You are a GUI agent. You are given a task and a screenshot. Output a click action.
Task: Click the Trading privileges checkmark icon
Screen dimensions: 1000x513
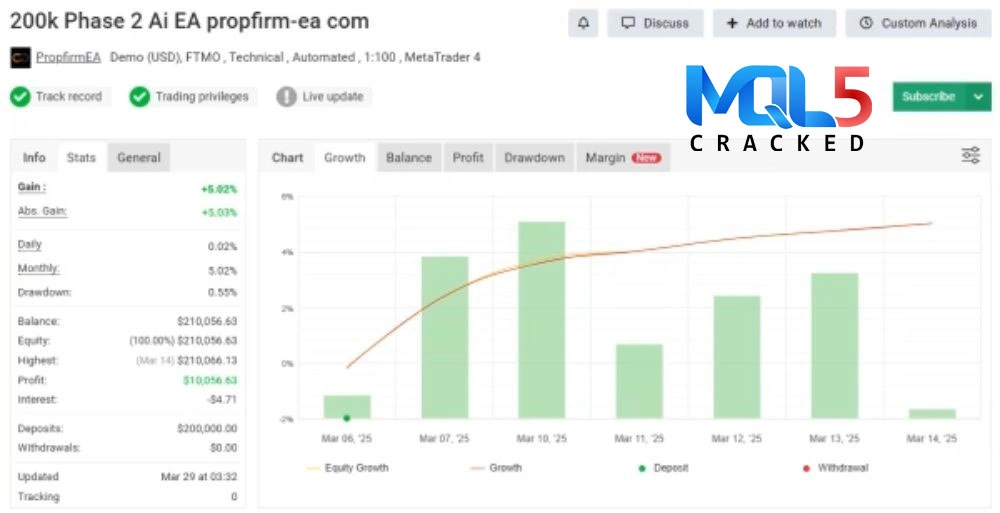click(139, 97)
